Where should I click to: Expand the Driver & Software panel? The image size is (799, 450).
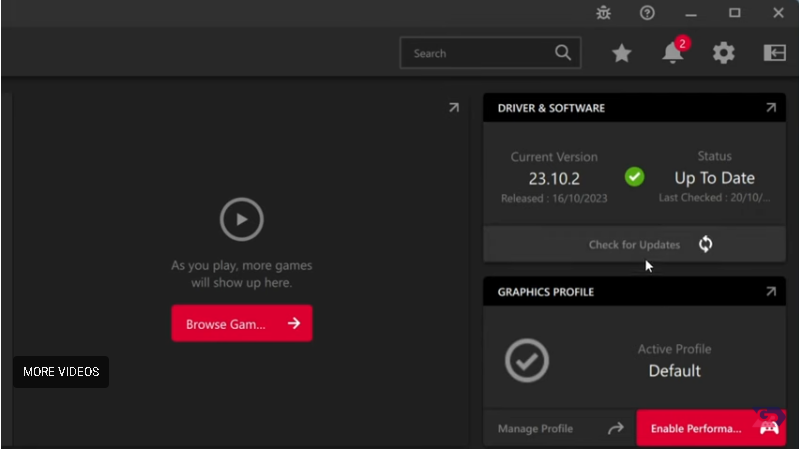[771, 108]
